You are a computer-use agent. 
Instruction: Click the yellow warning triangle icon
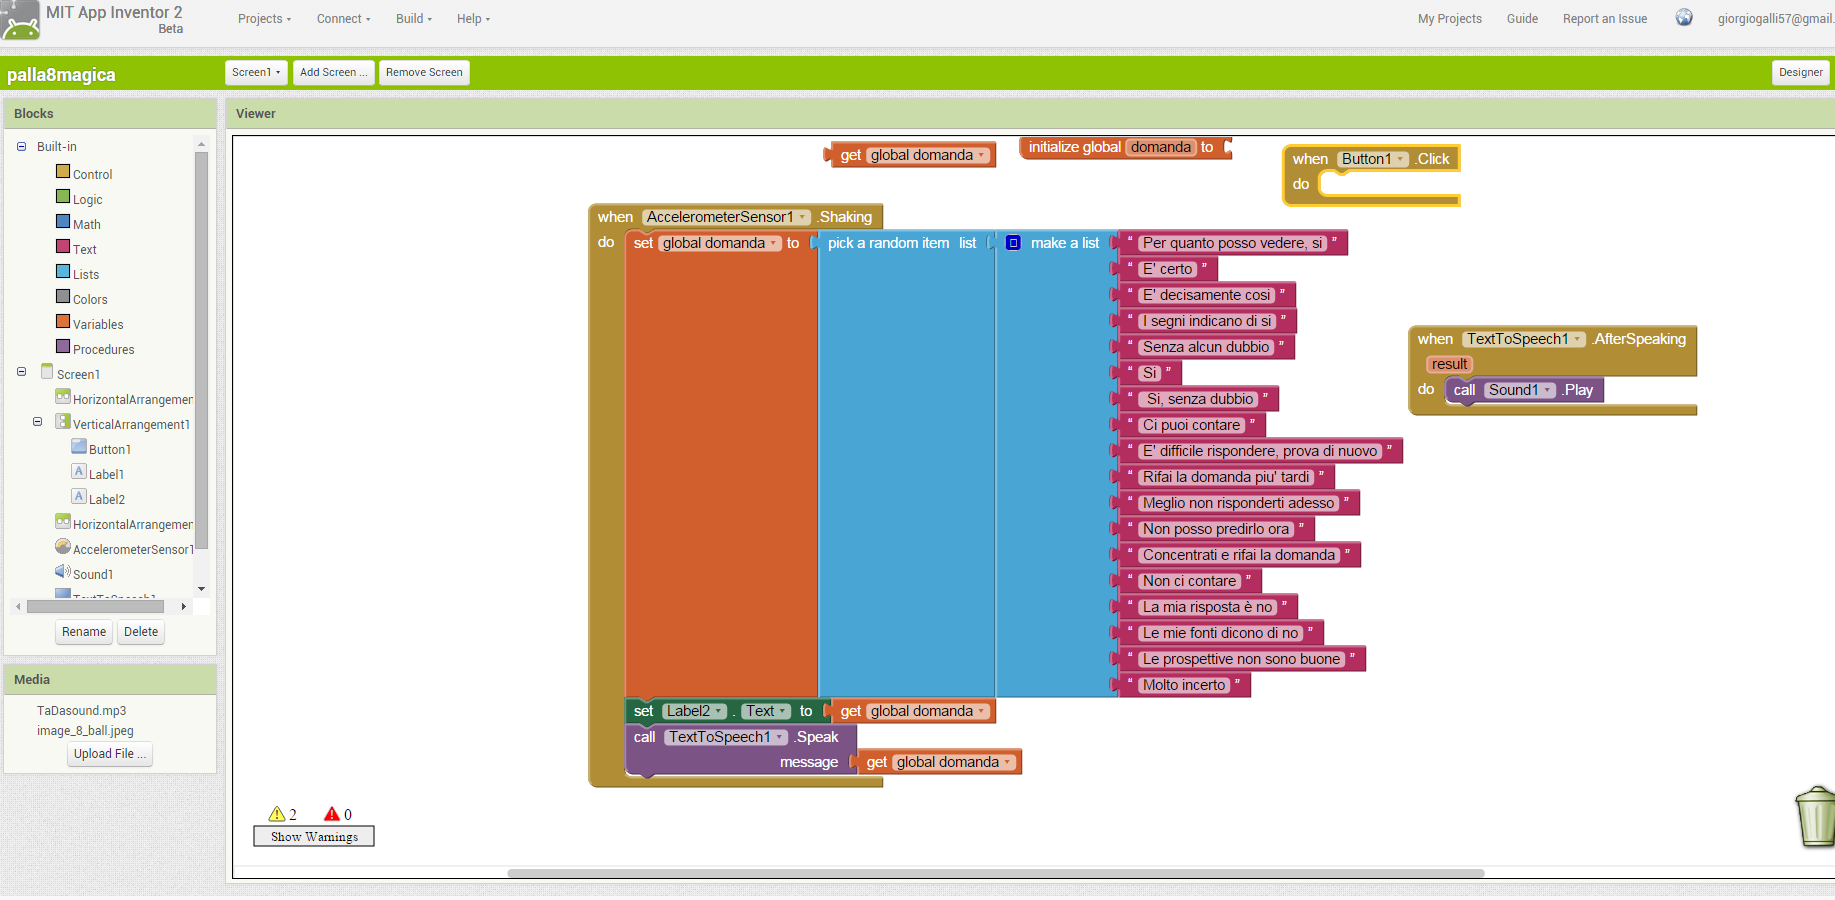(x=277, y=814)
